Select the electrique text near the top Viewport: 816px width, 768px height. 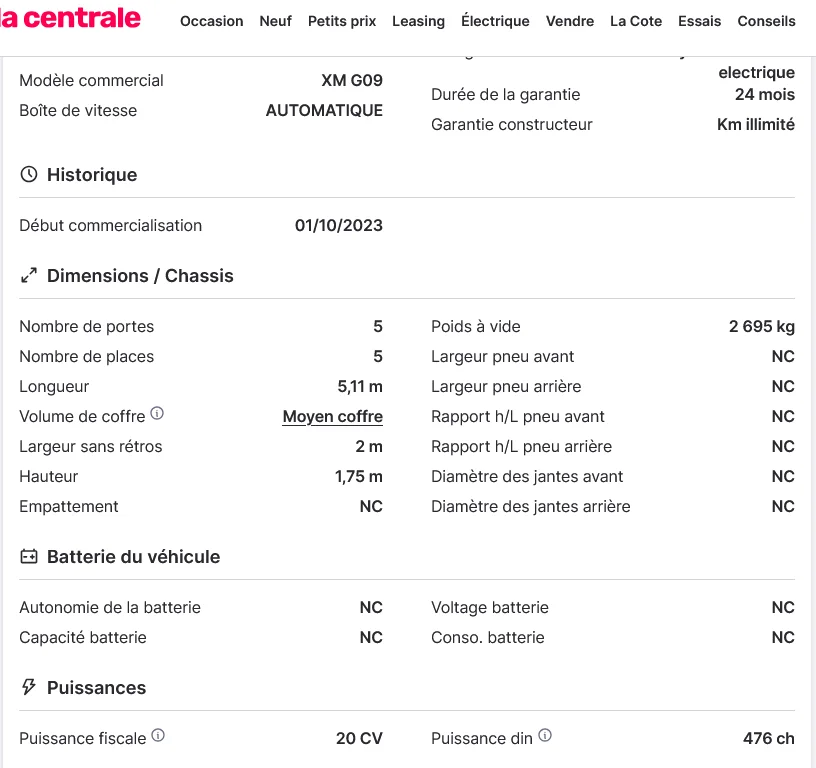[x=757, y=72]
